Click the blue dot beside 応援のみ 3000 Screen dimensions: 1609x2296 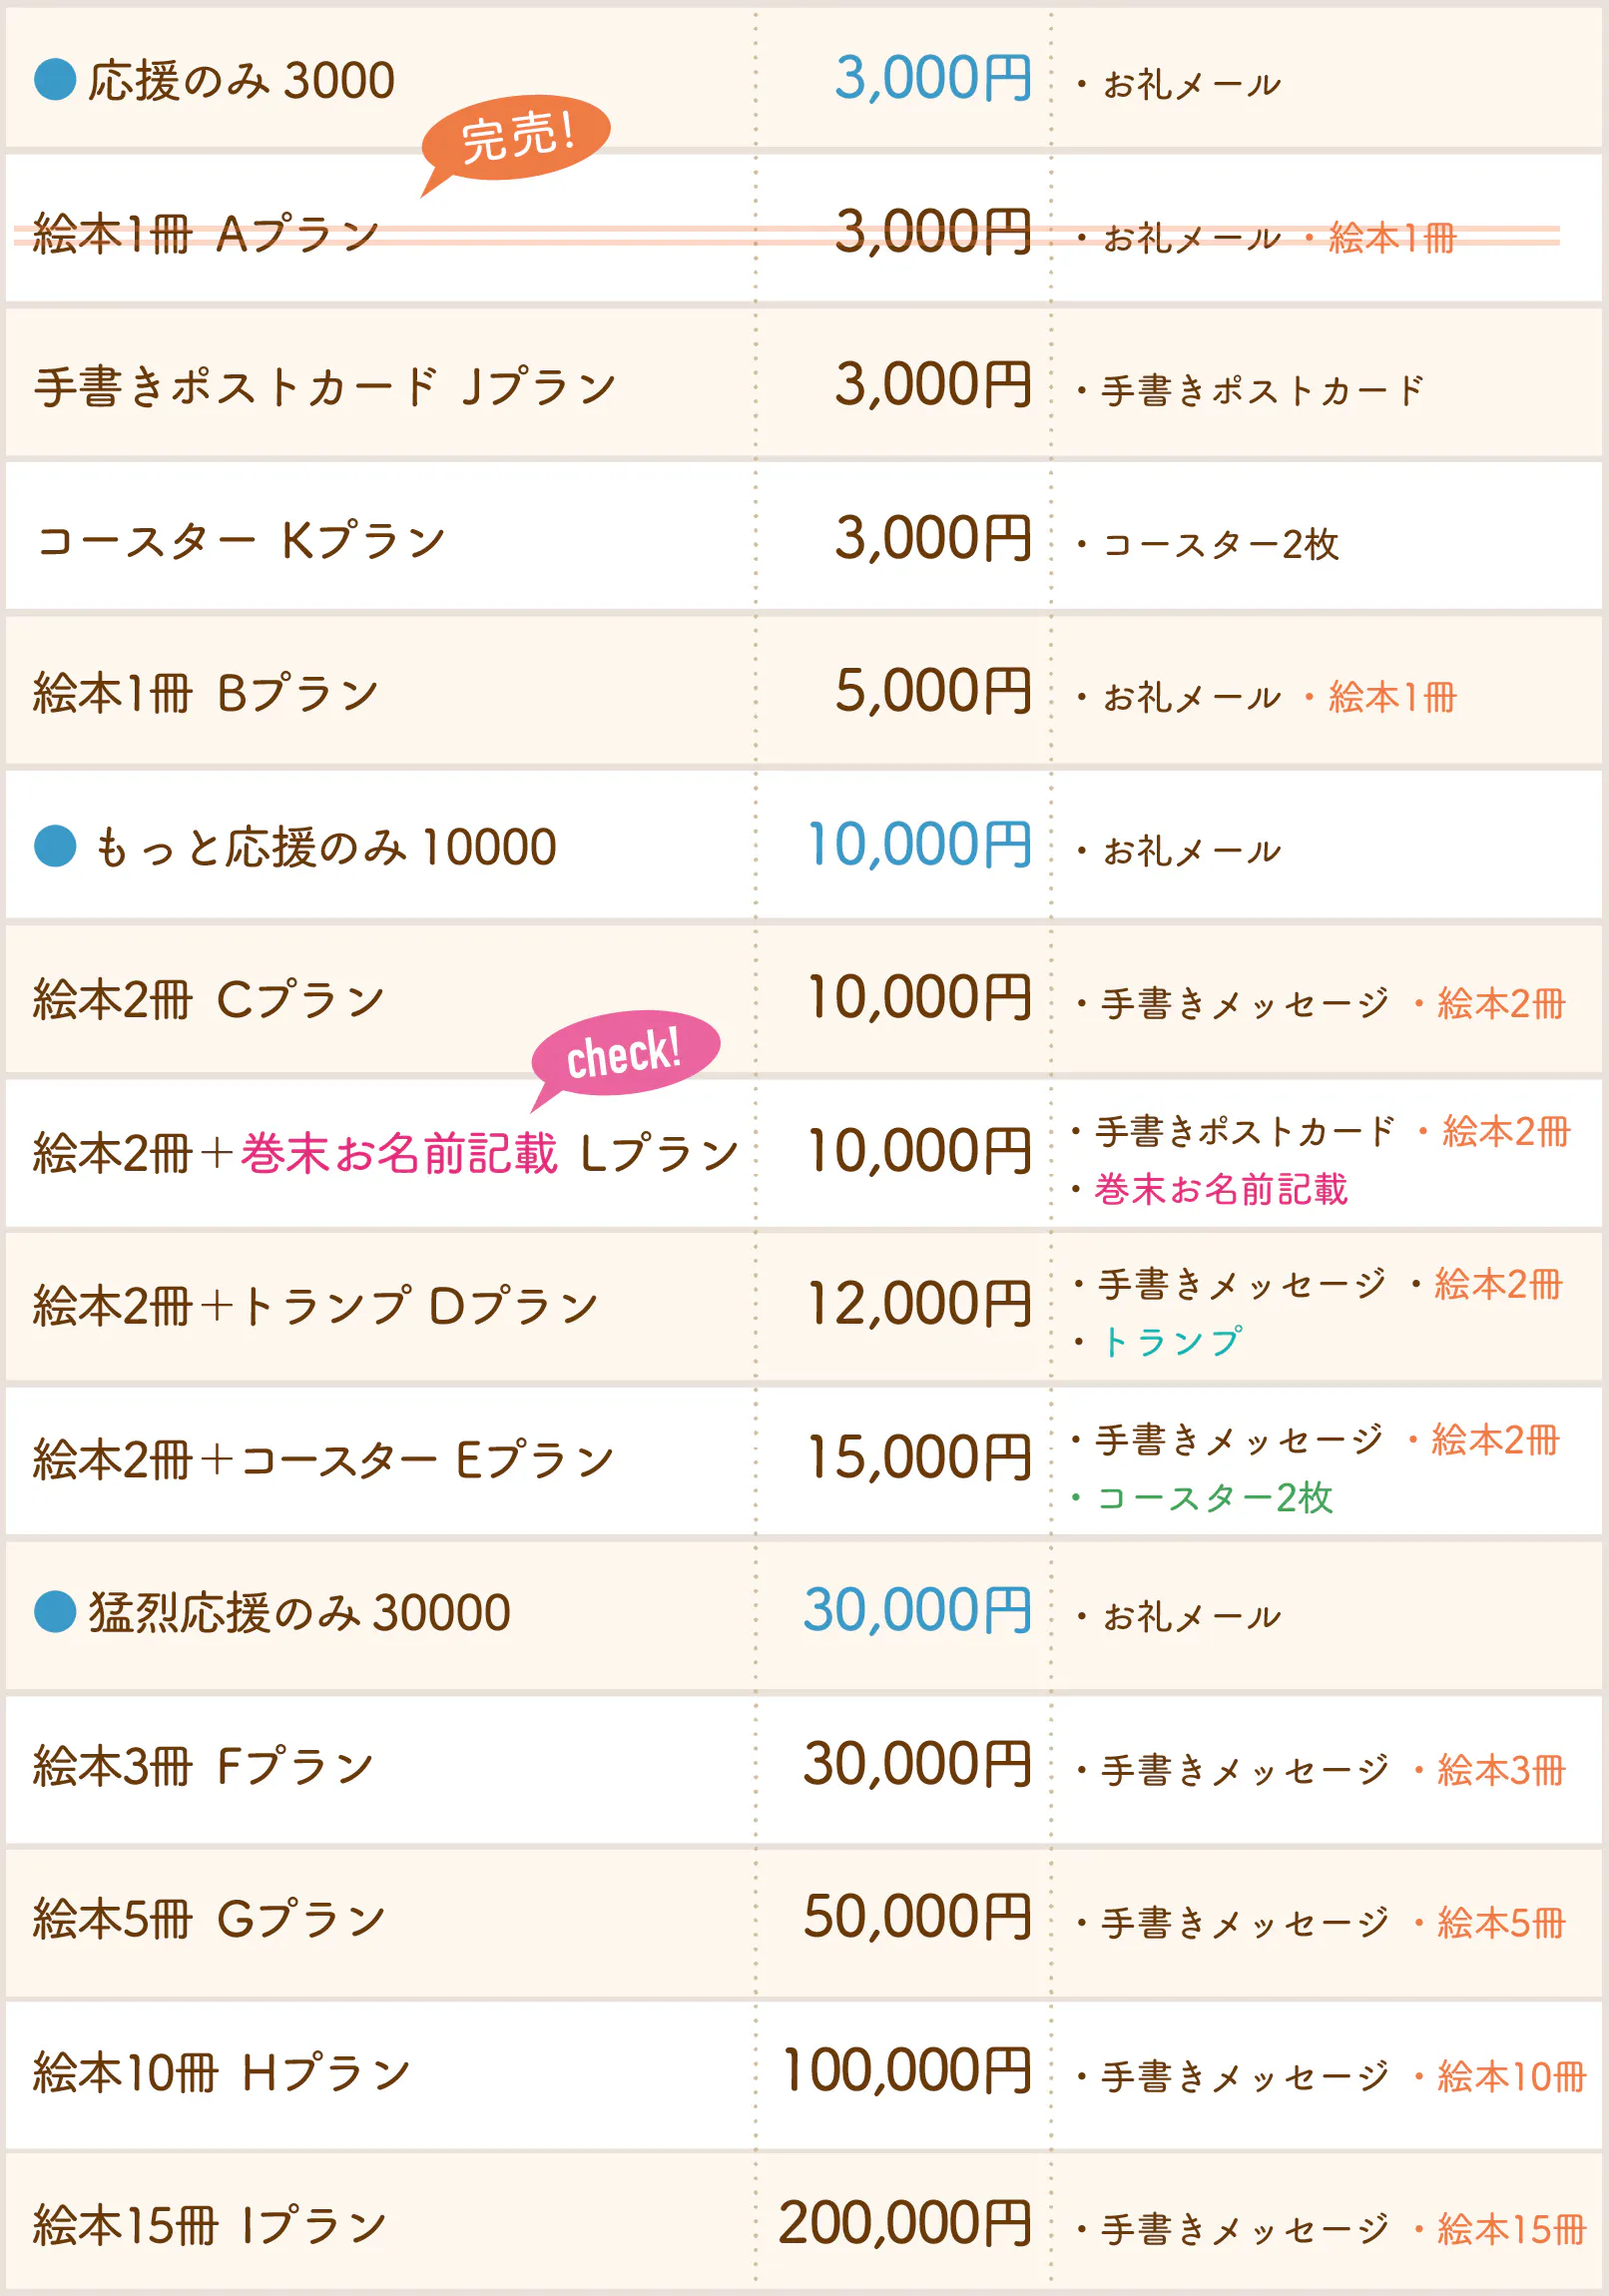click(55, 80)
